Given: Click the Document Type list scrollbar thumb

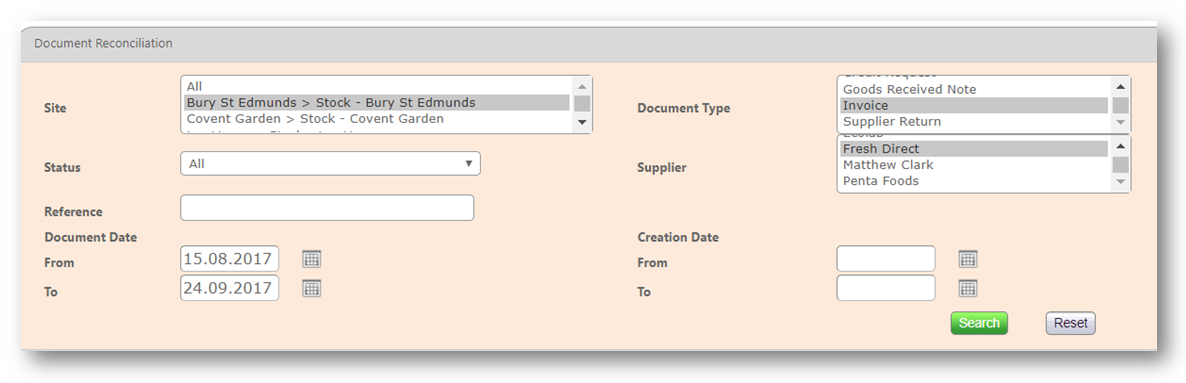Looking at the screenshot, I should [1120, 105].
